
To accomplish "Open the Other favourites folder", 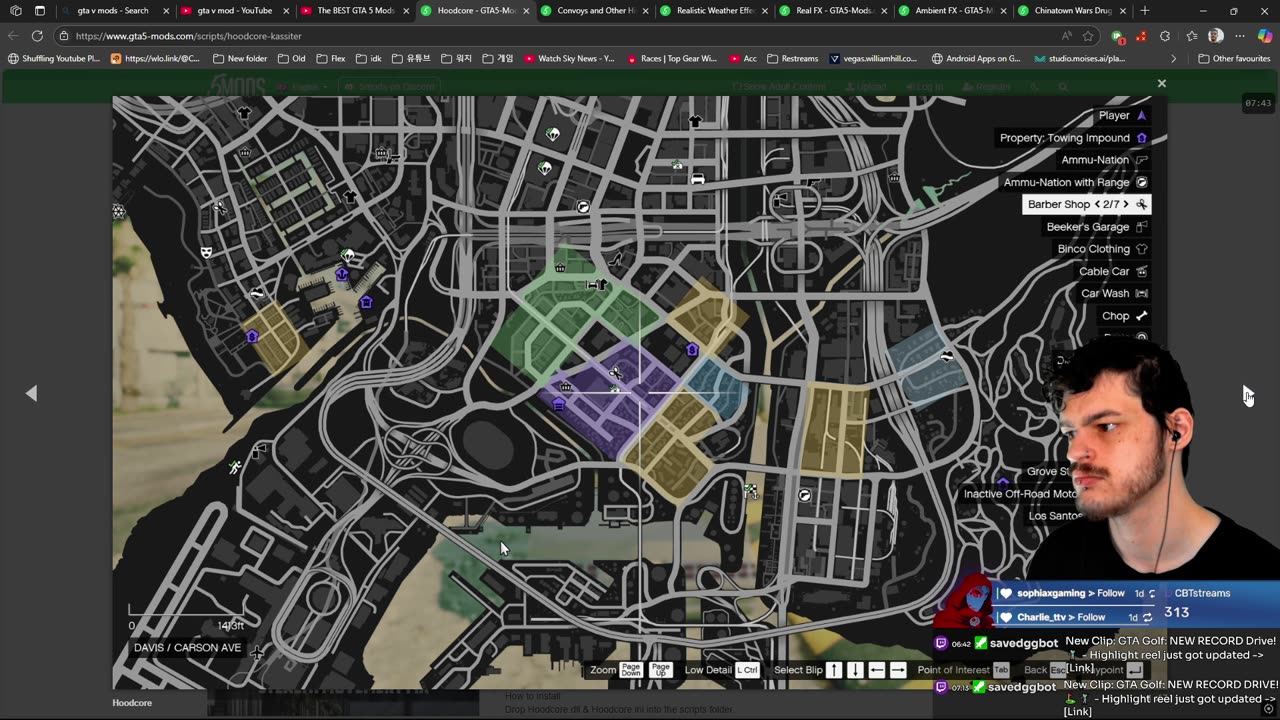I will click(1233, 59).
